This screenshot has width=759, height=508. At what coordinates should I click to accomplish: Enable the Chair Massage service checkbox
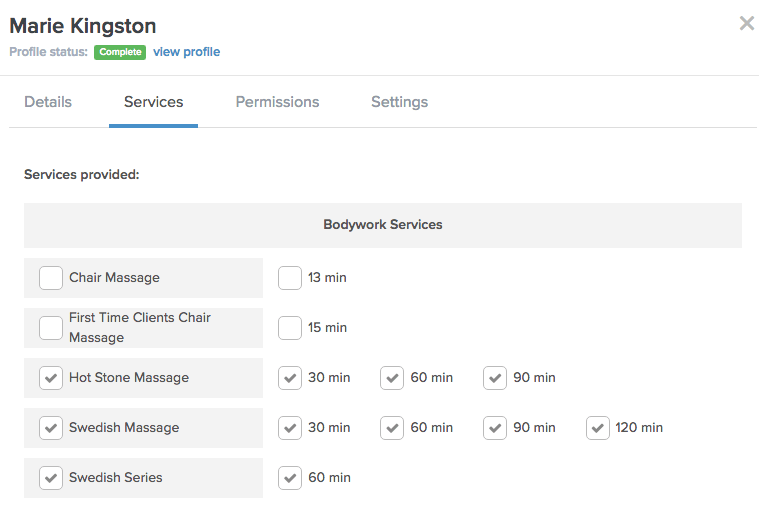51,278
